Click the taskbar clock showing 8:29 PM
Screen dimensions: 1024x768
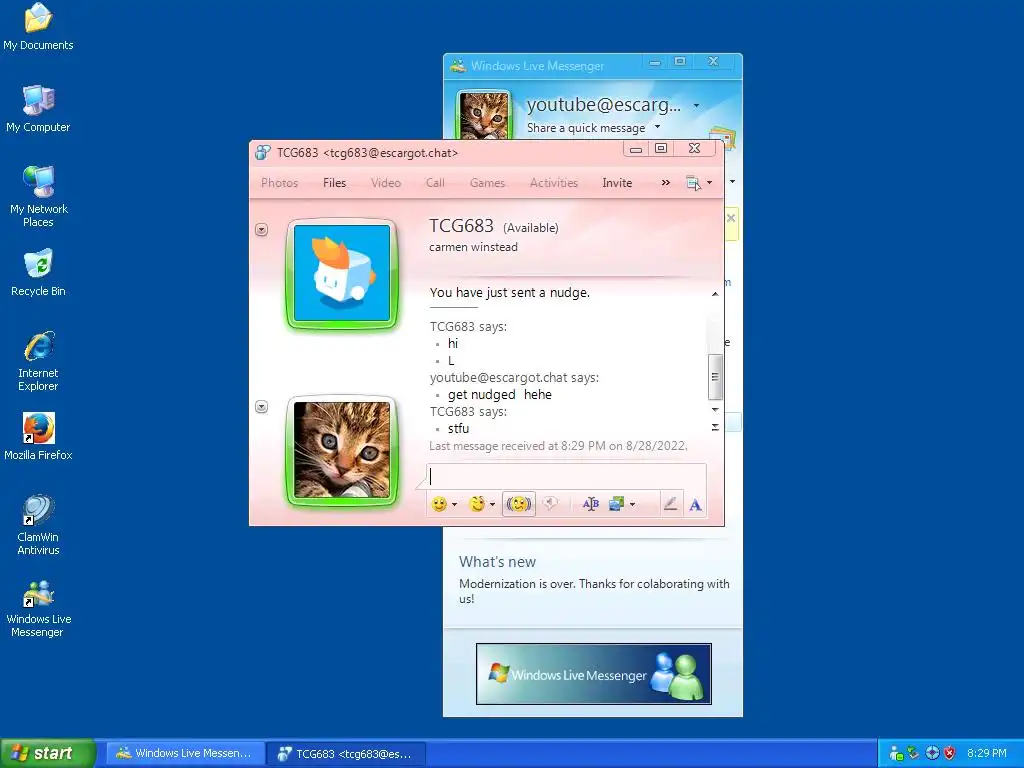986,753
